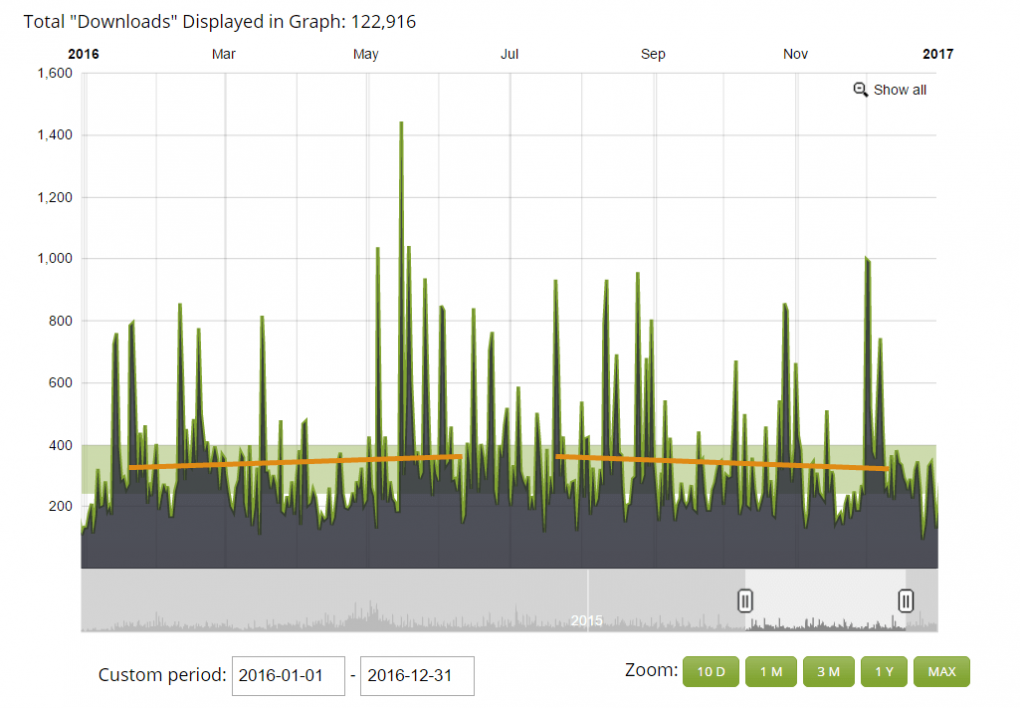Click the custom period start date field
The image size is (1020, 708).
tap(288, 676)
